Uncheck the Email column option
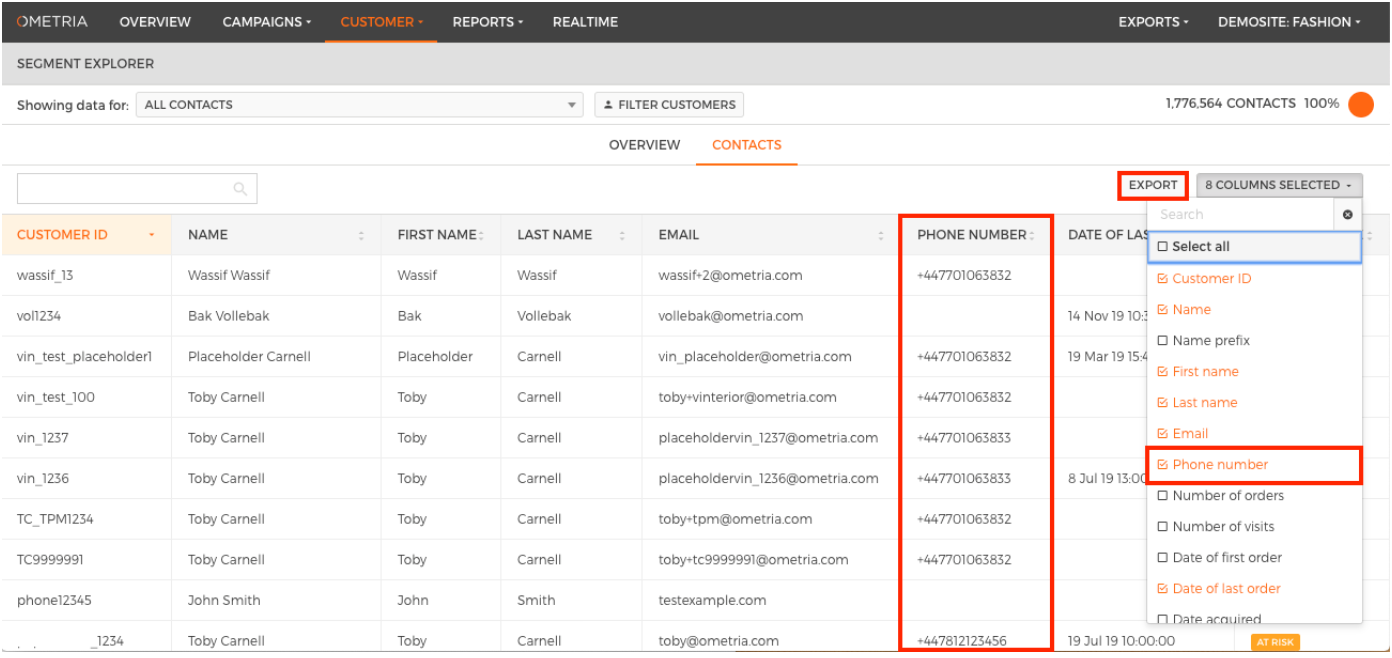The image size is (1392, 658). 1162,433
